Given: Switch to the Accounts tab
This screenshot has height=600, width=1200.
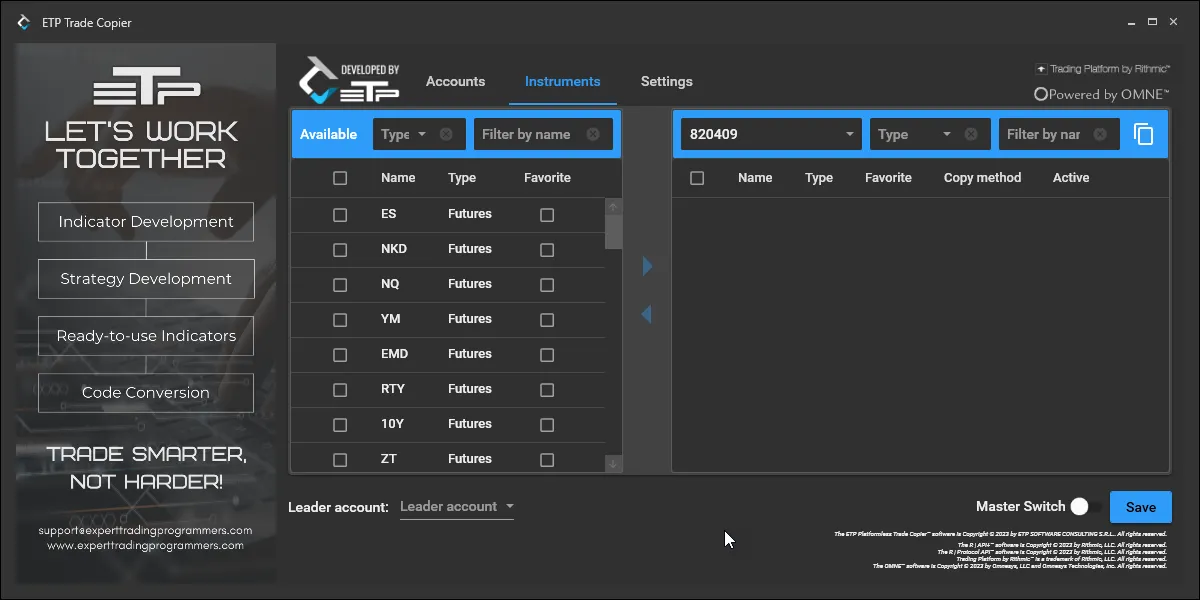Looking at the screenshot, I should pyautogui.click(x=455, y=81).
